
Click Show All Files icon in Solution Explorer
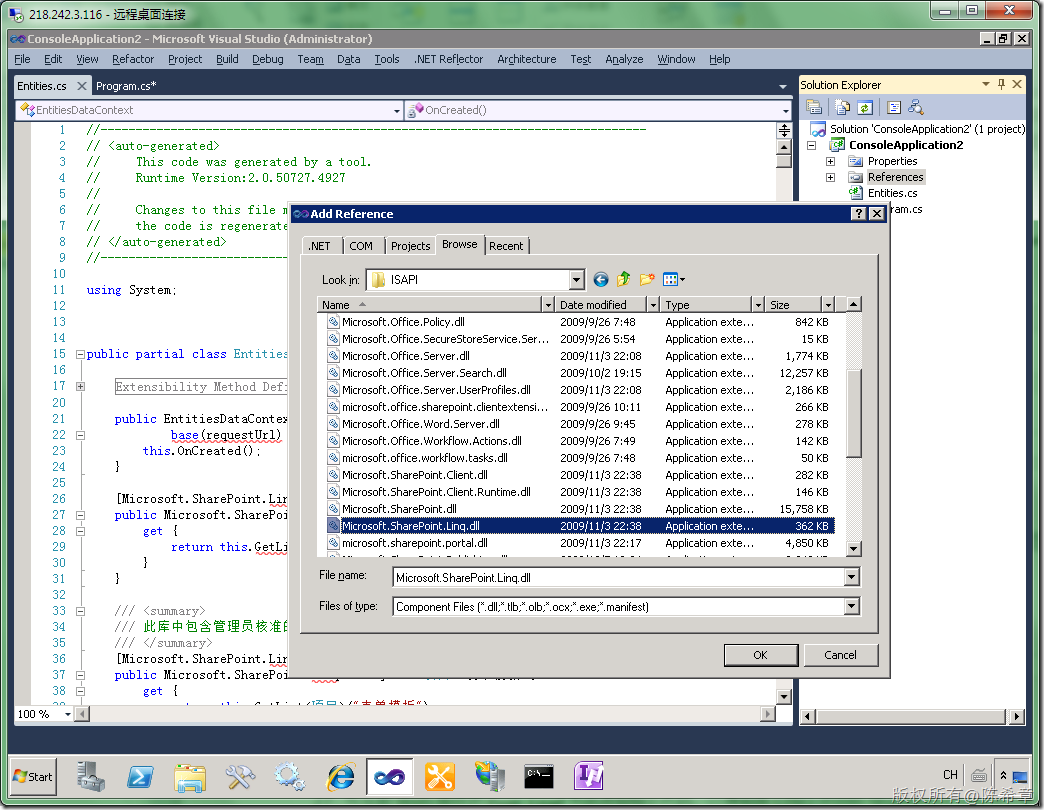[x=842, y=107]
